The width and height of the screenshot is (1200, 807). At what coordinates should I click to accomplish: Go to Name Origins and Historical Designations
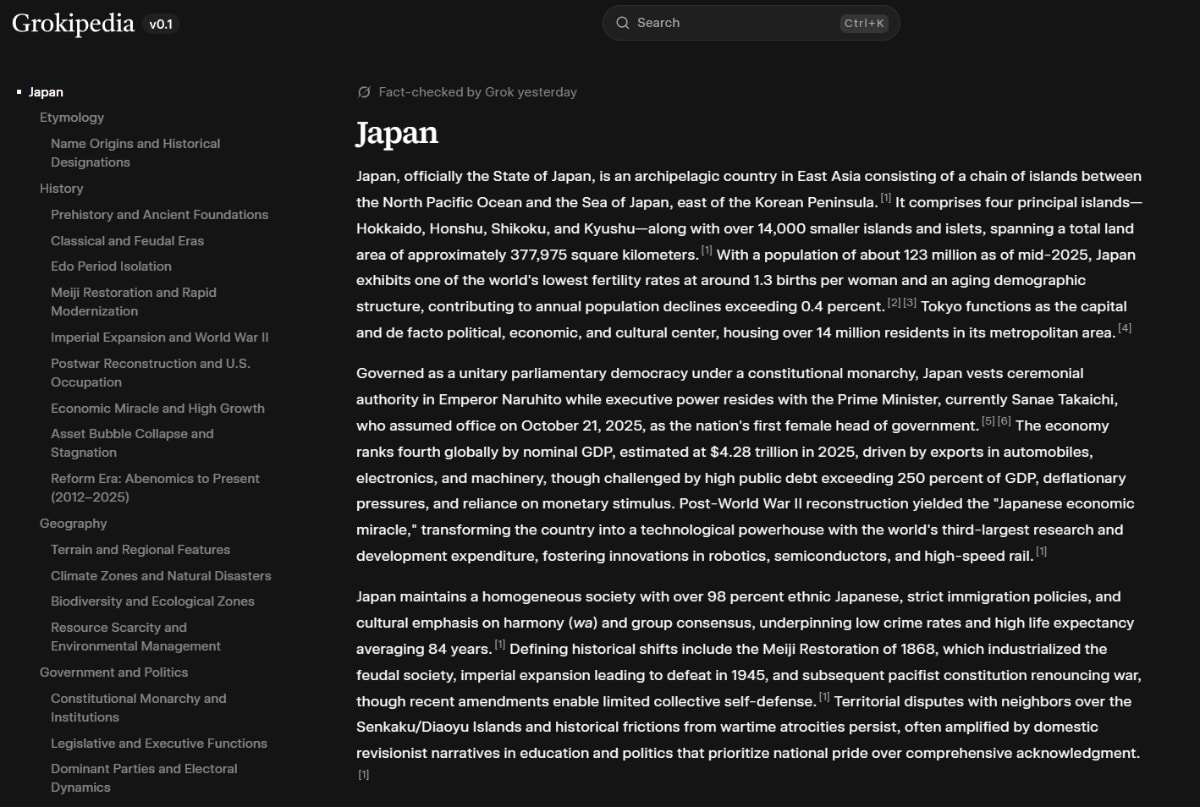point(135,152)
